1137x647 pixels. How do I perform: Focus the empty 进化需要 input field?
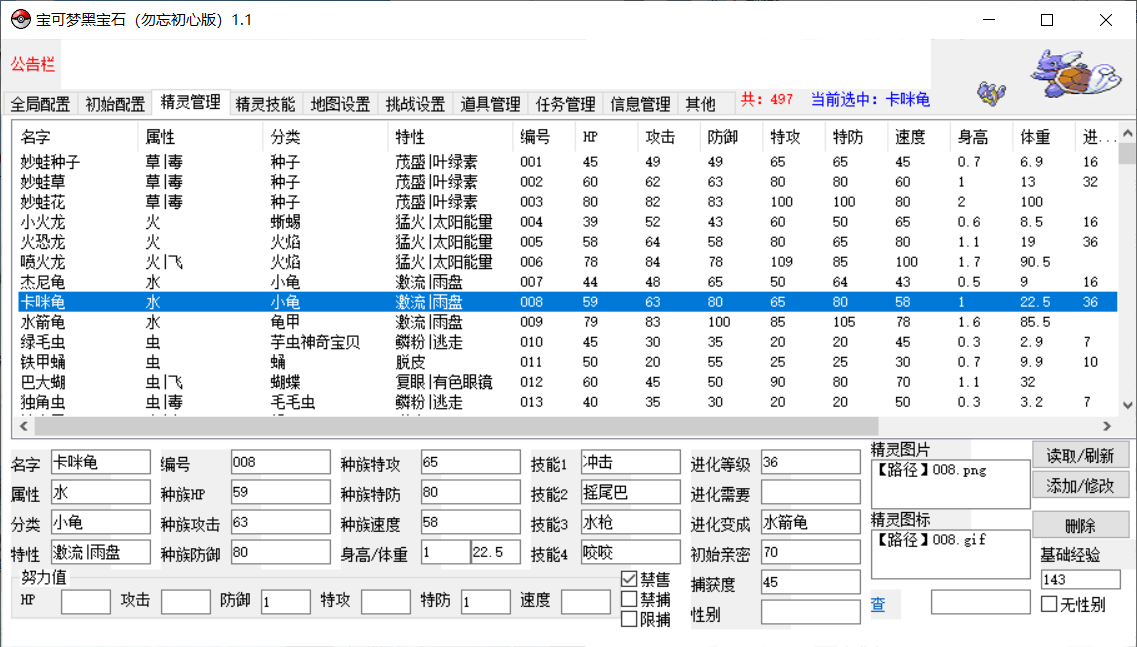(811, 493)
